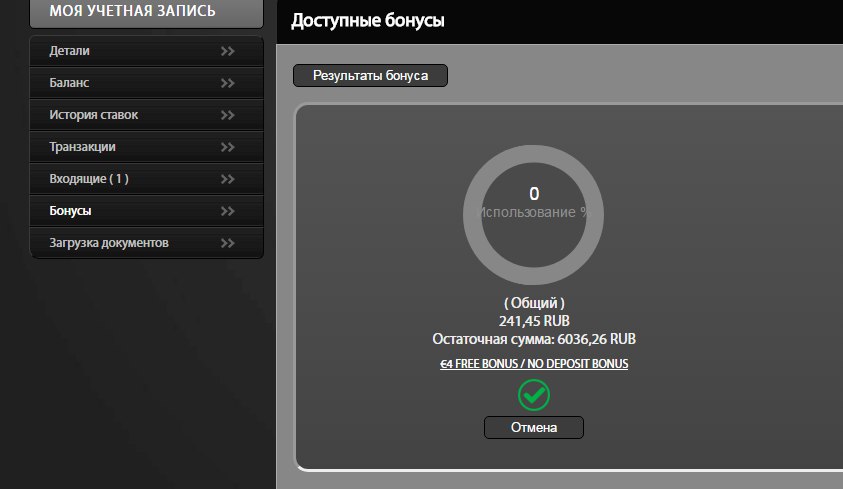This screenshot has height=489, width=843.
Task: Open the Транзакции menu item
Action: pos(146,147)
